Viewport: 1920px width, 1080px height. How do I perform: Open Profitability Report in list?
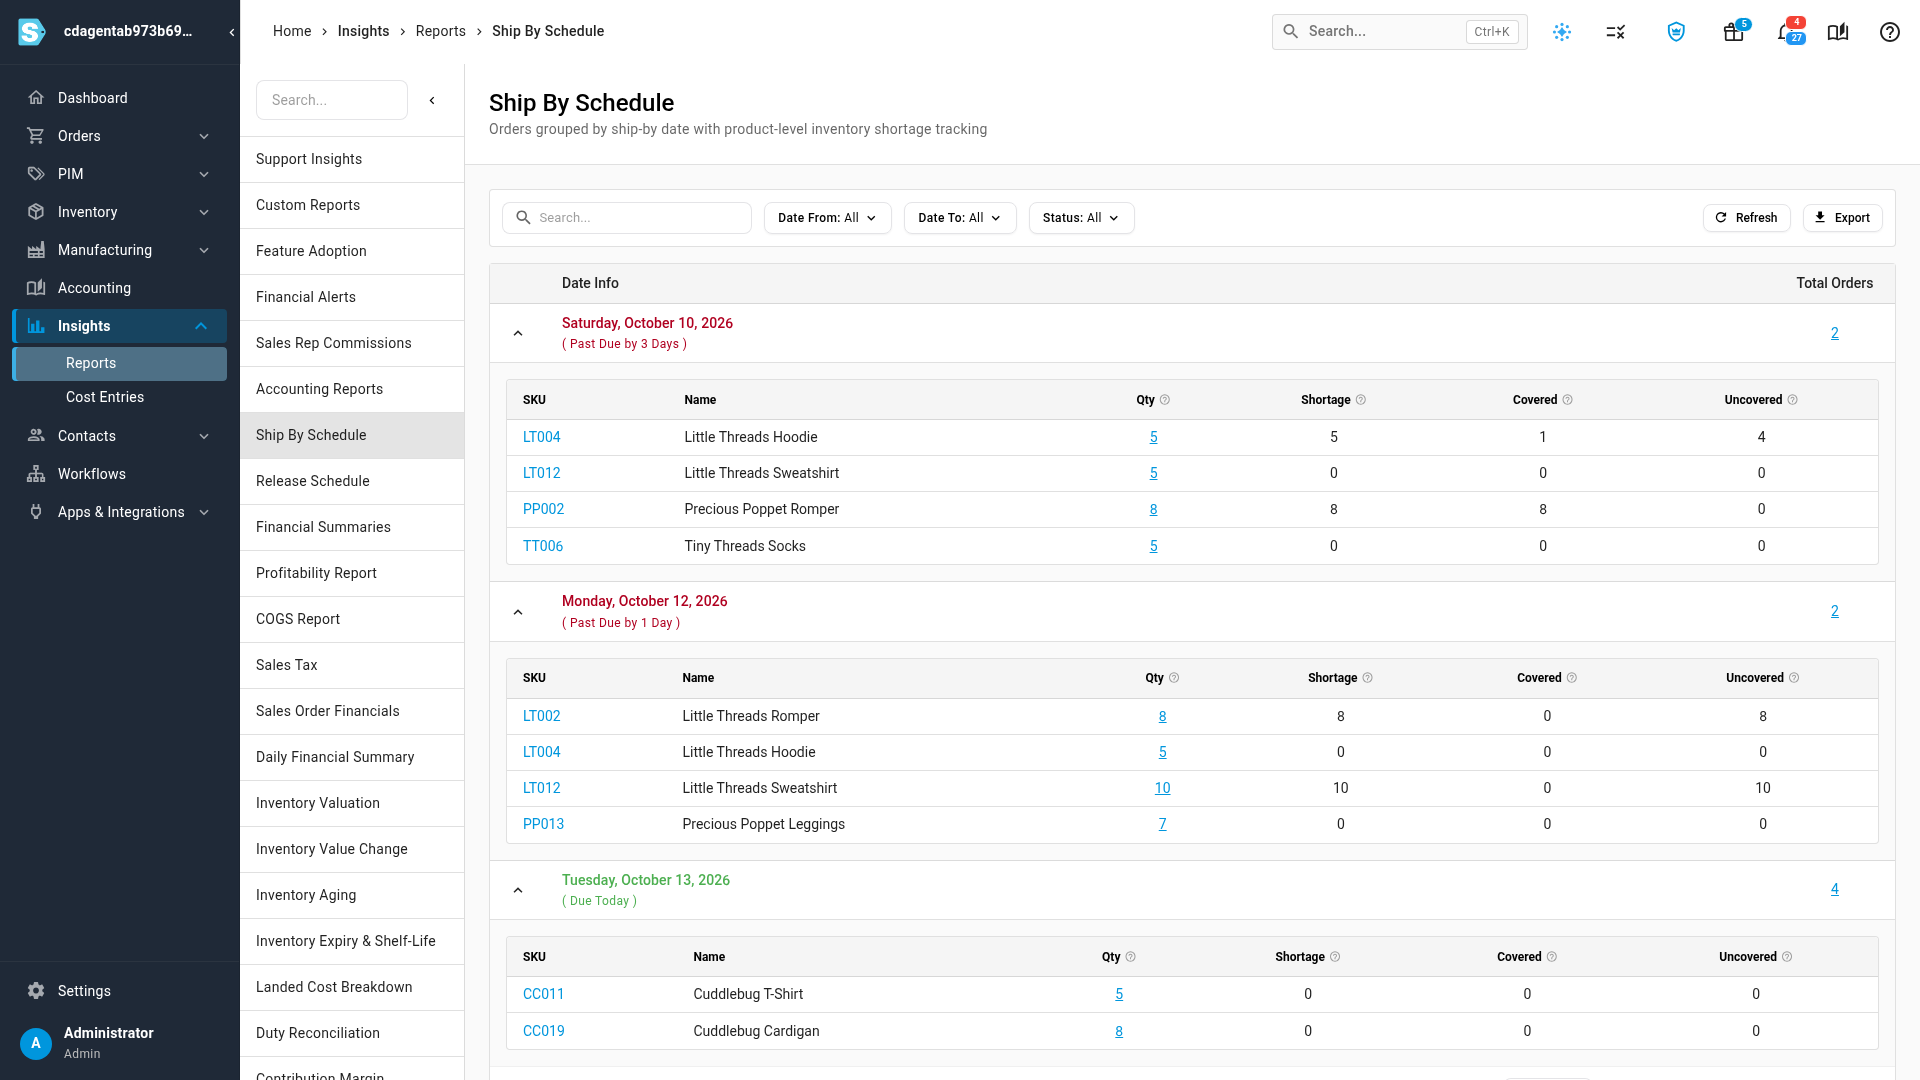[352, 573]
